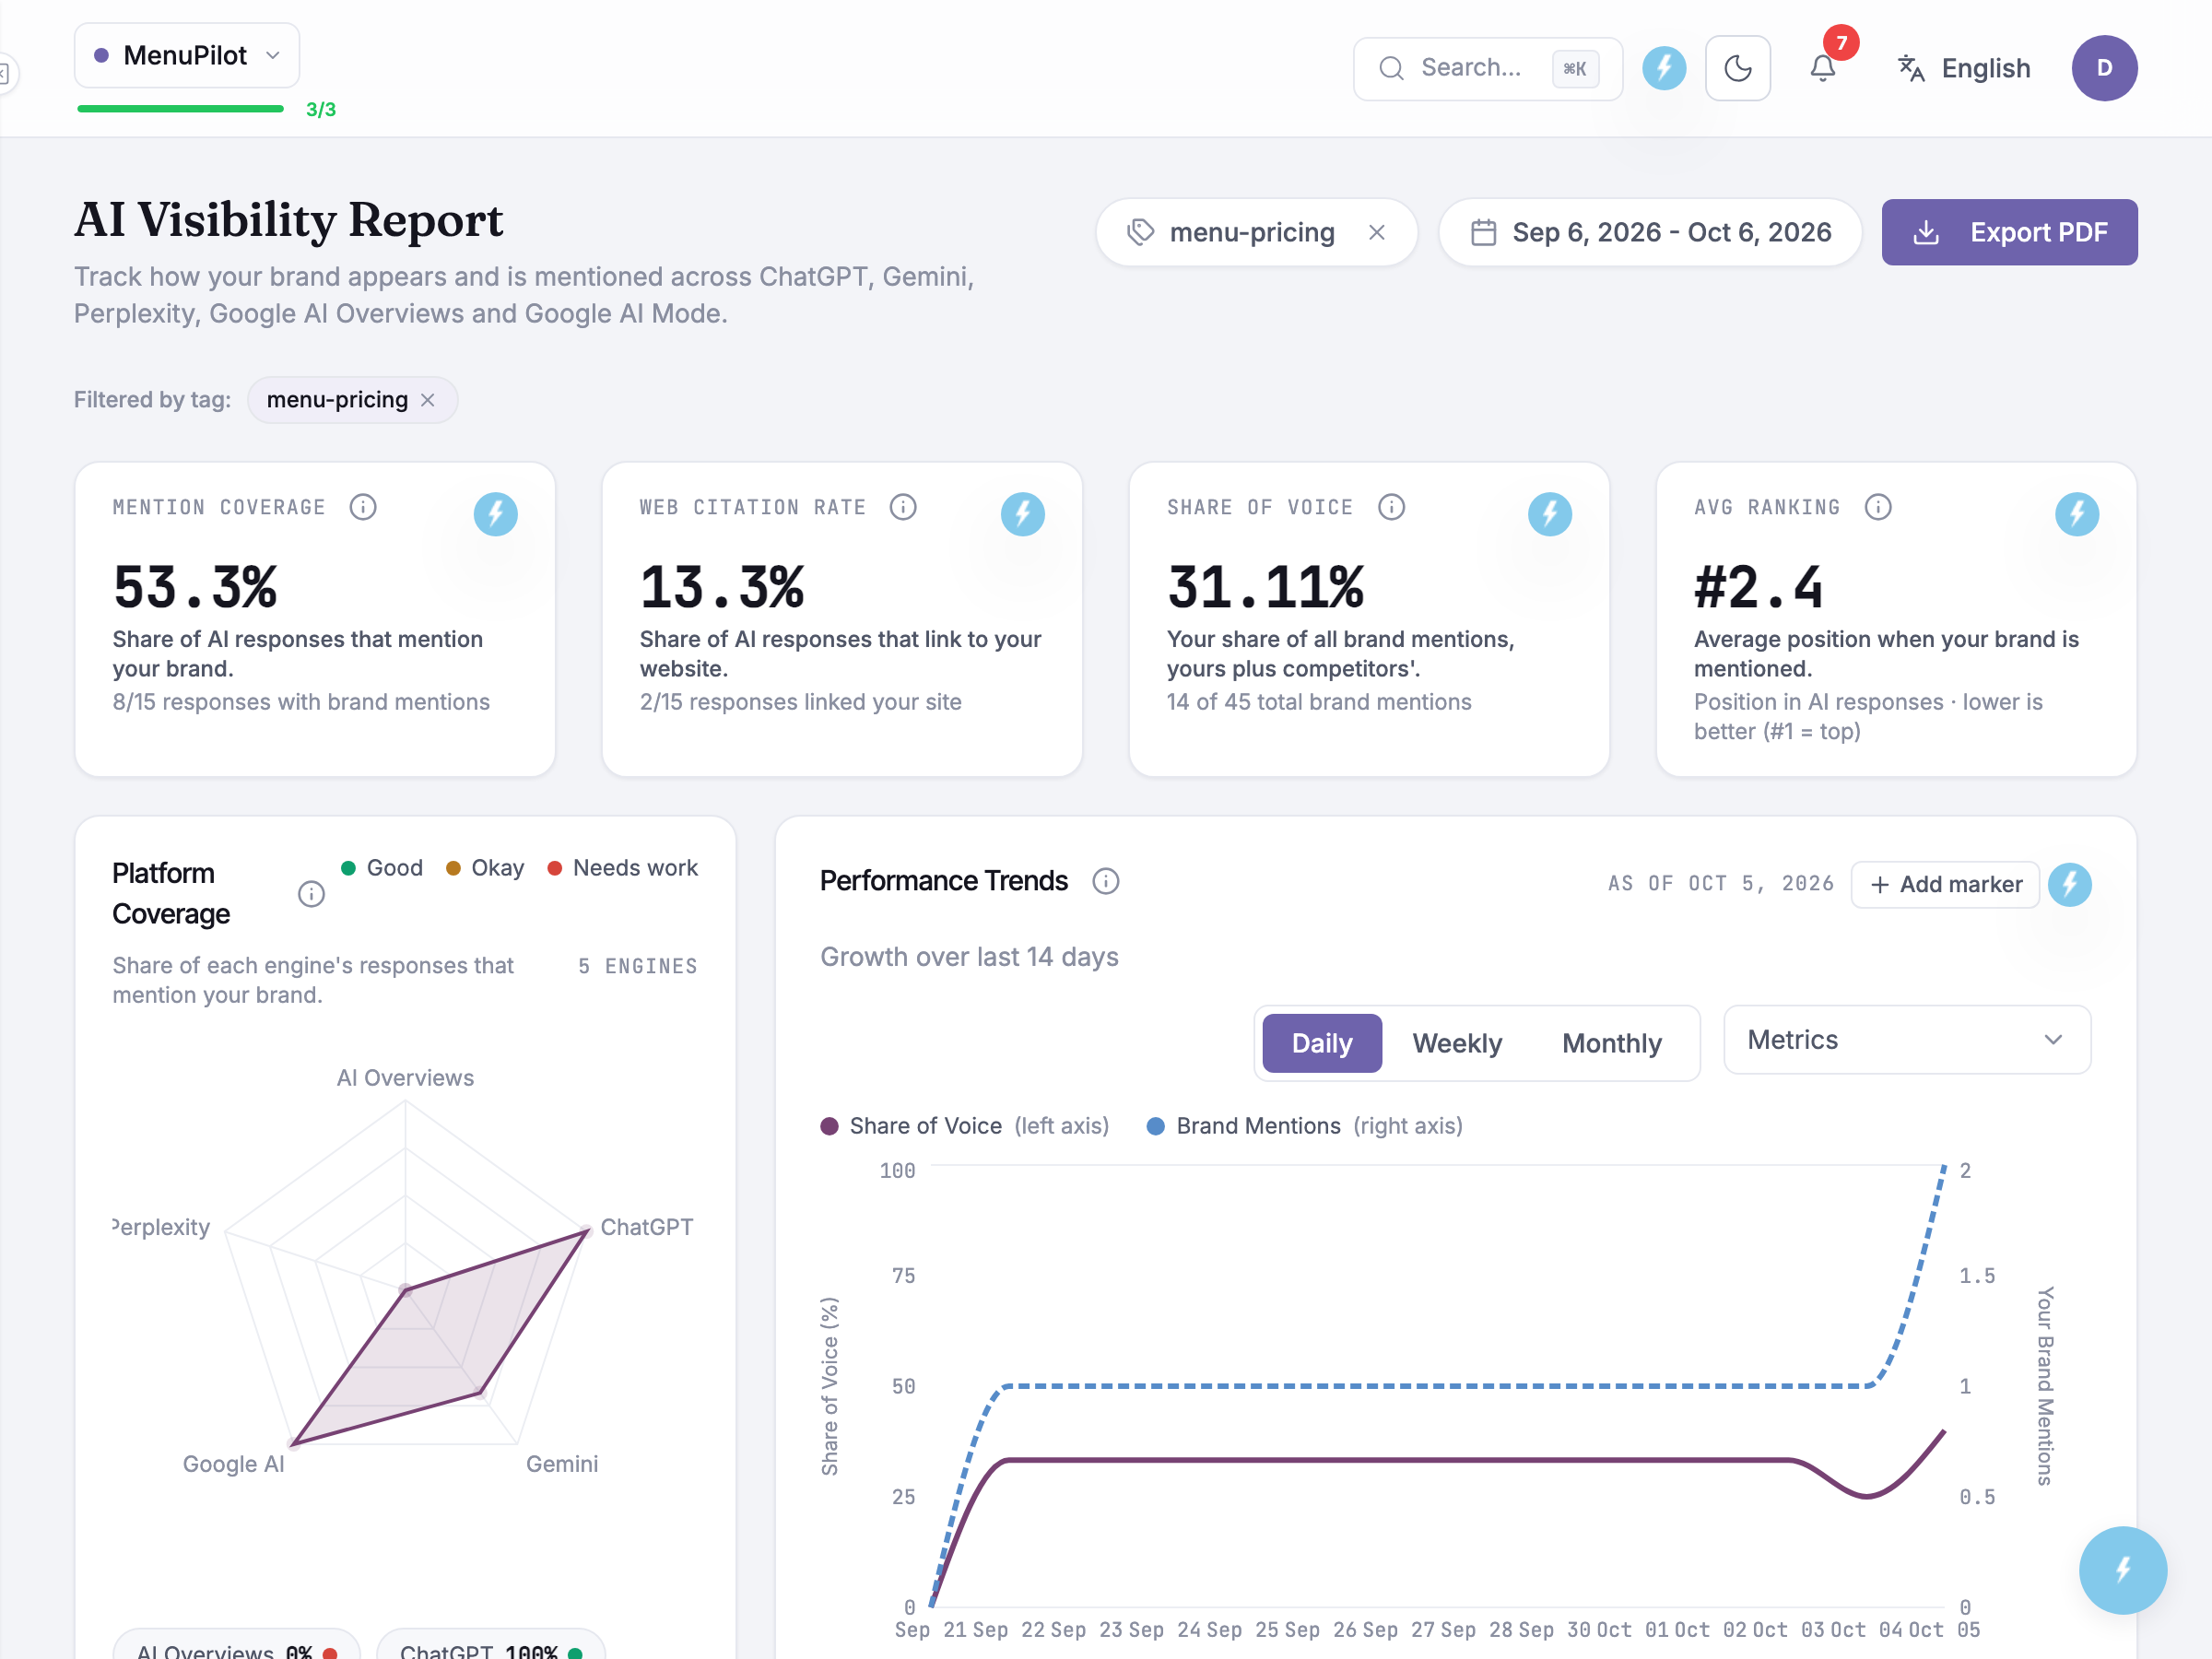Click lightning icon on Web Citation Rate card
Screen dimensions: 2212x1659
pos(1022,514)
